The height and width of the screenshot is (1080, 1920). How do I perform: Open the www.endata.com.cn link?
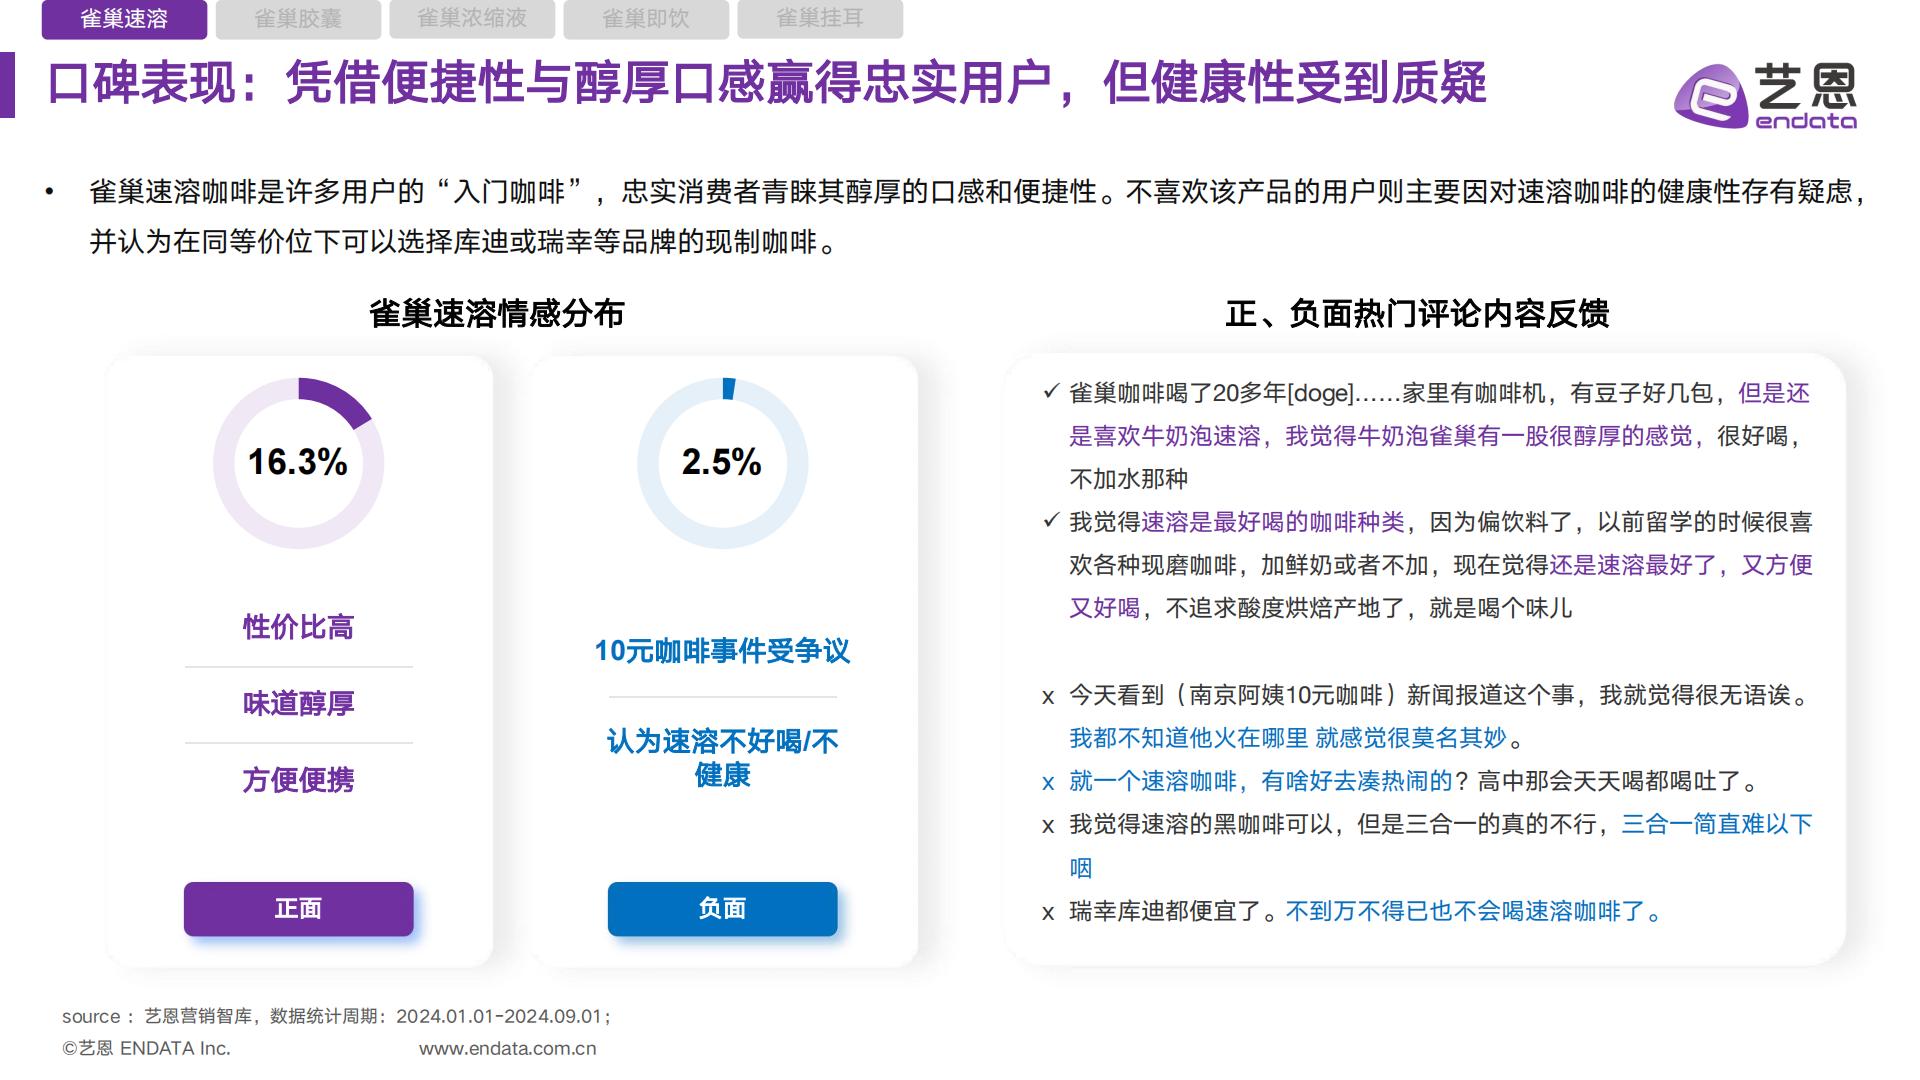coord(508,1048)
